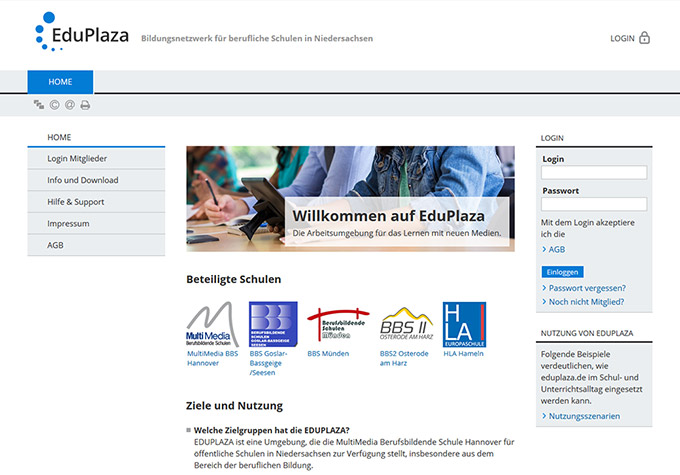
Task: Click BBS Goslar-Bassgeige /Seesen text link
Action: click(x=268, y=363)
